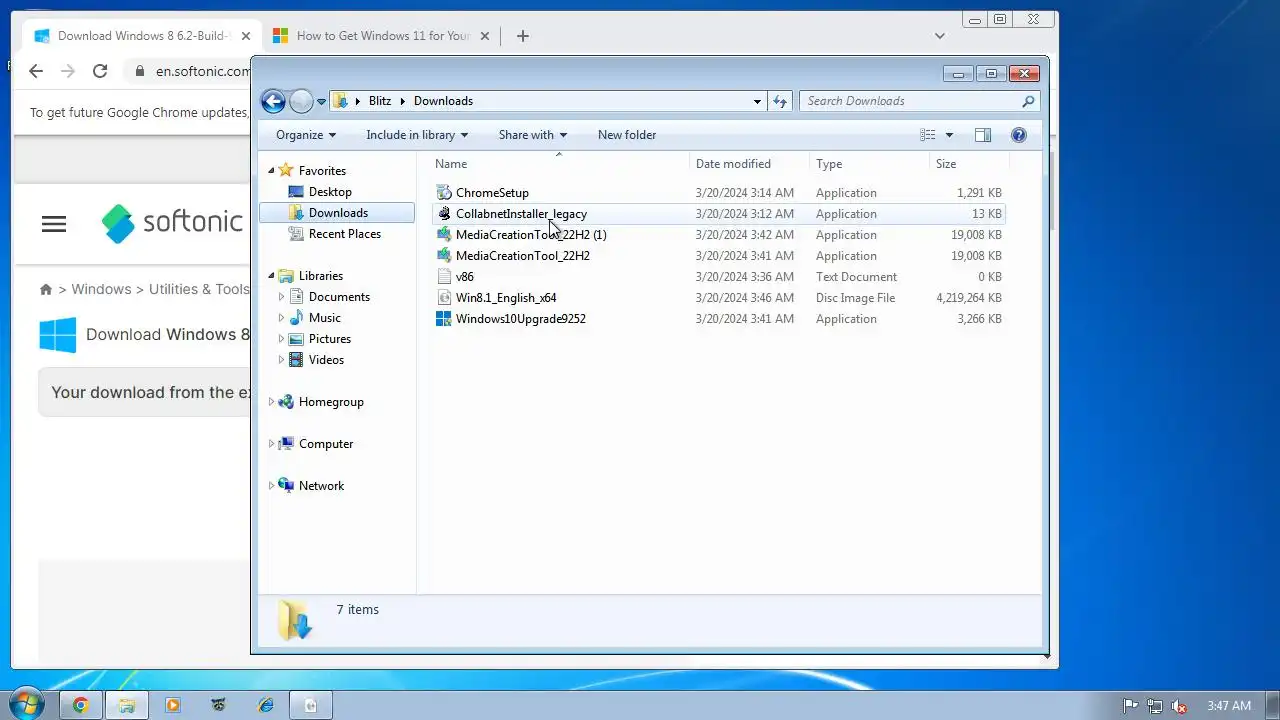
Task: Click the Softonic logo
Action: (173, 222)
